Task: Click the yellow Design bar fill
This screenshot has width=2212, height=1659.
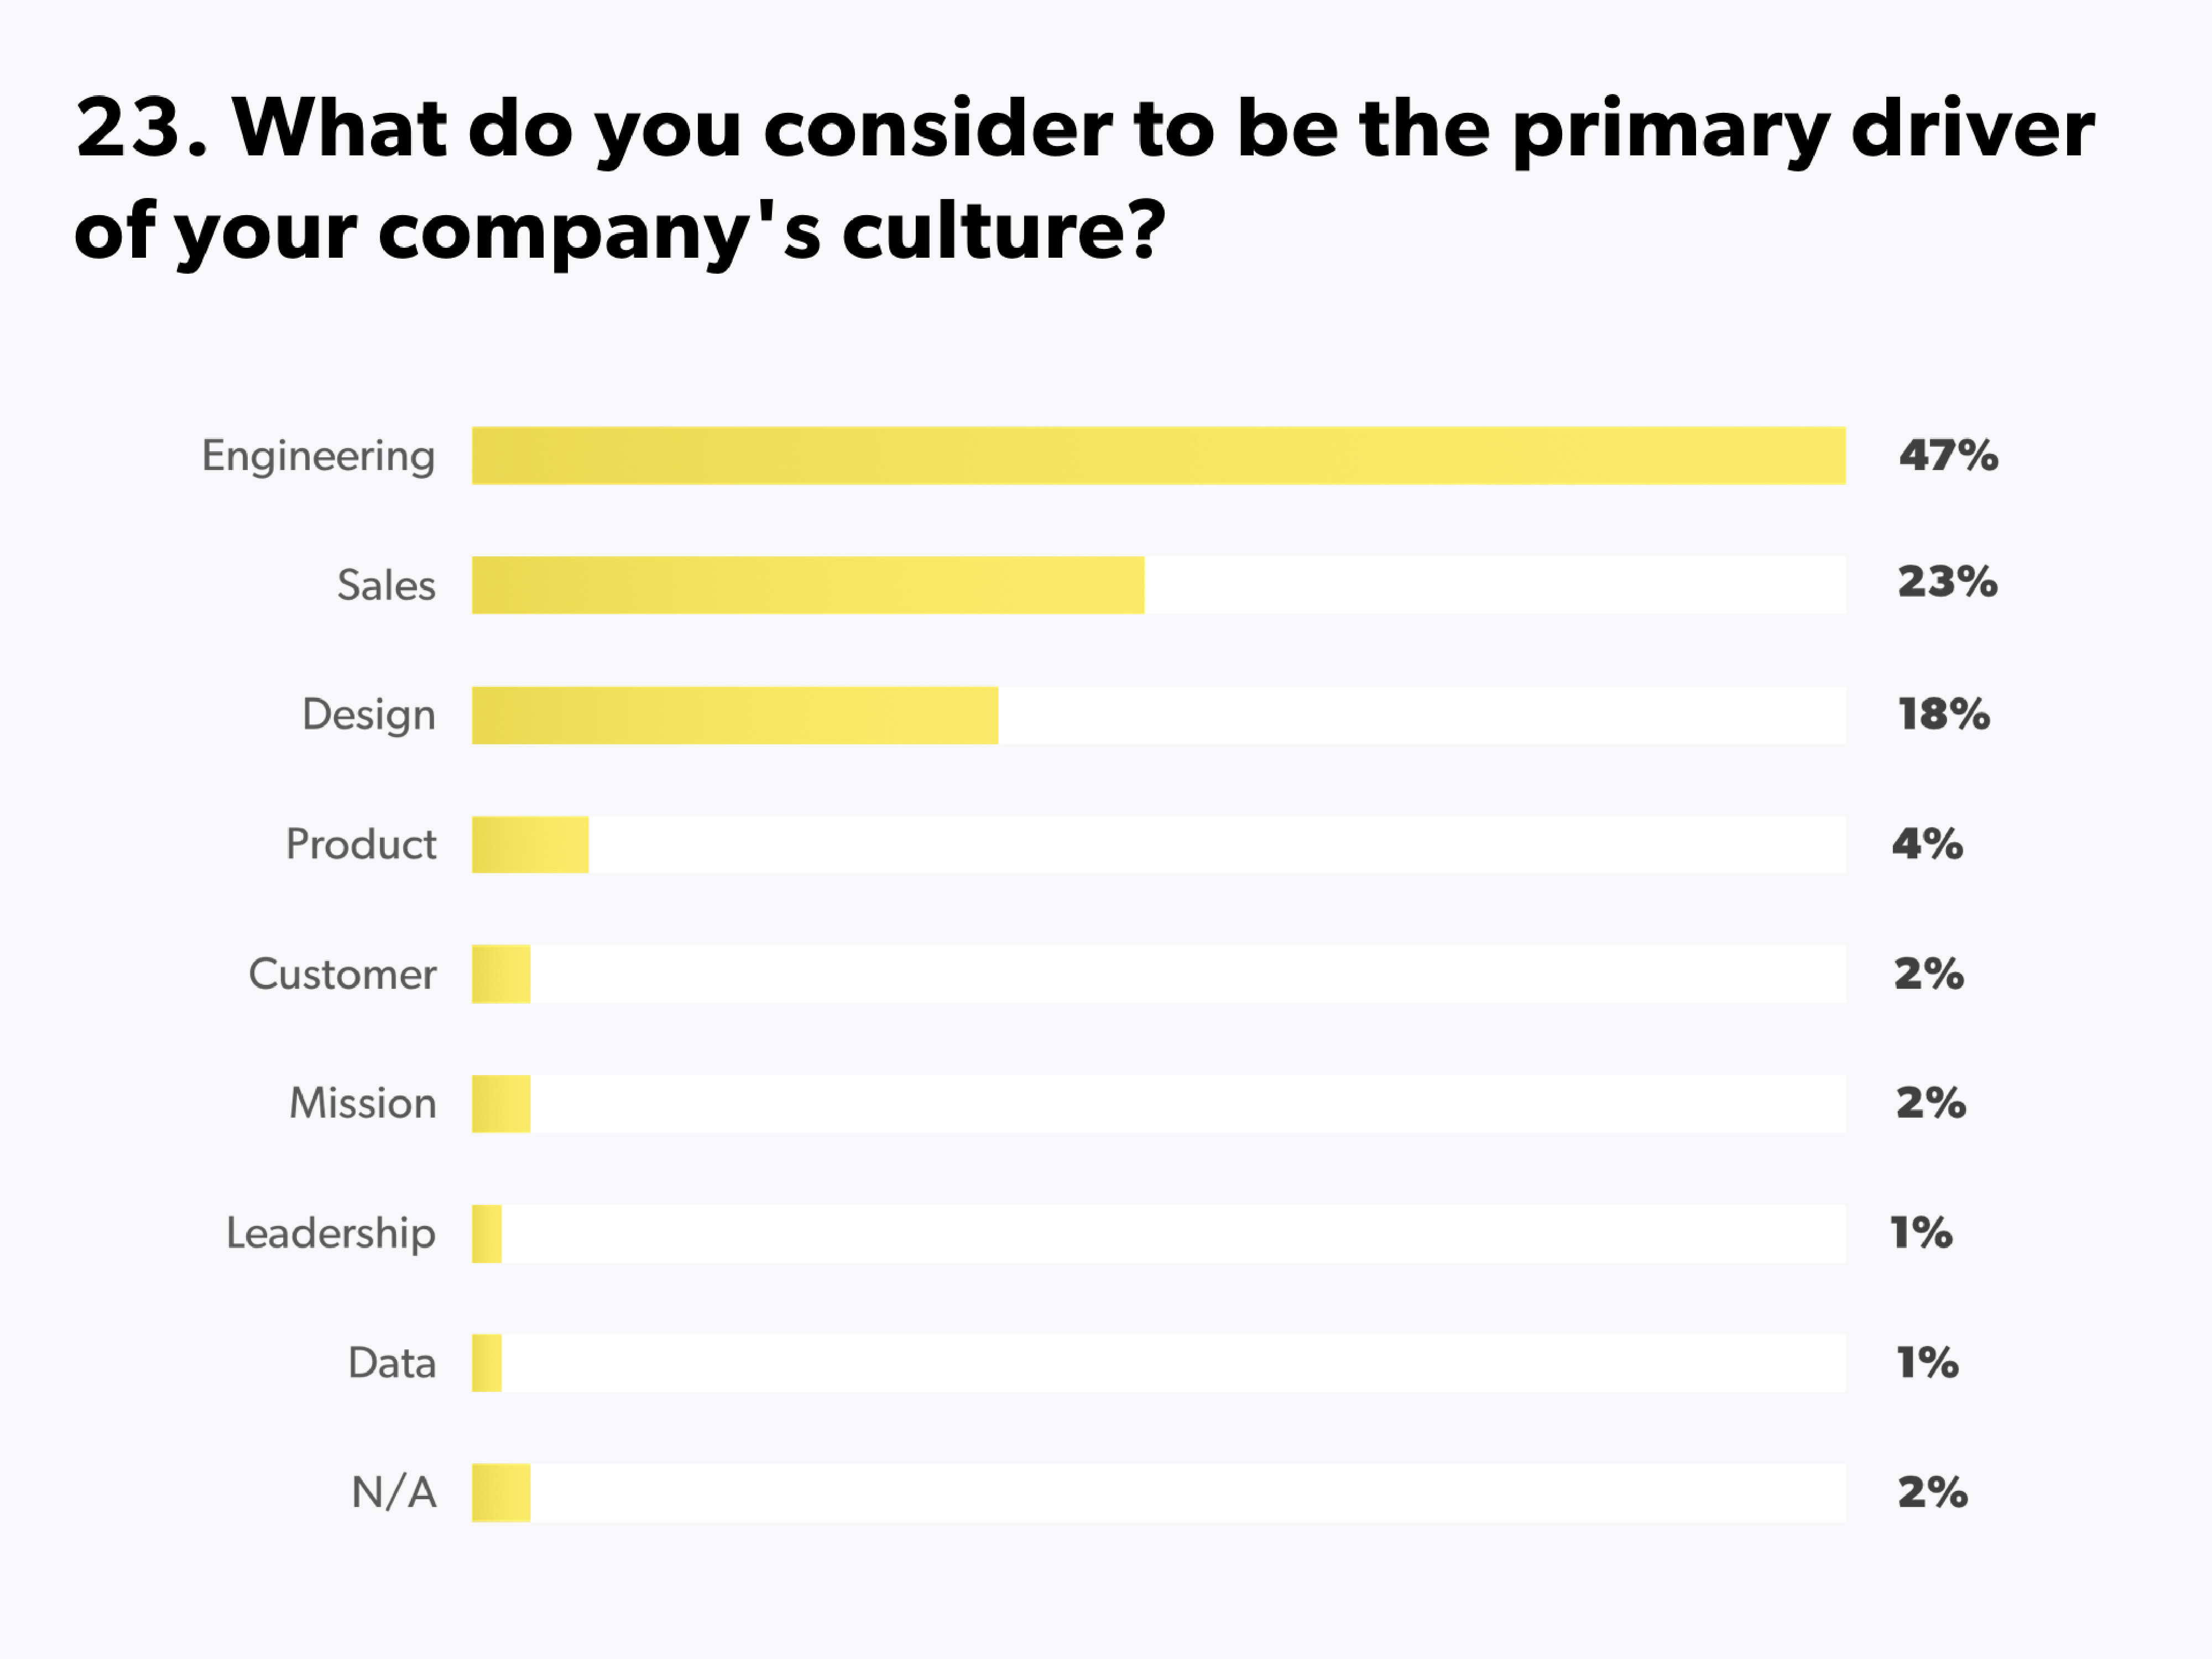Action: pos(734,715)
